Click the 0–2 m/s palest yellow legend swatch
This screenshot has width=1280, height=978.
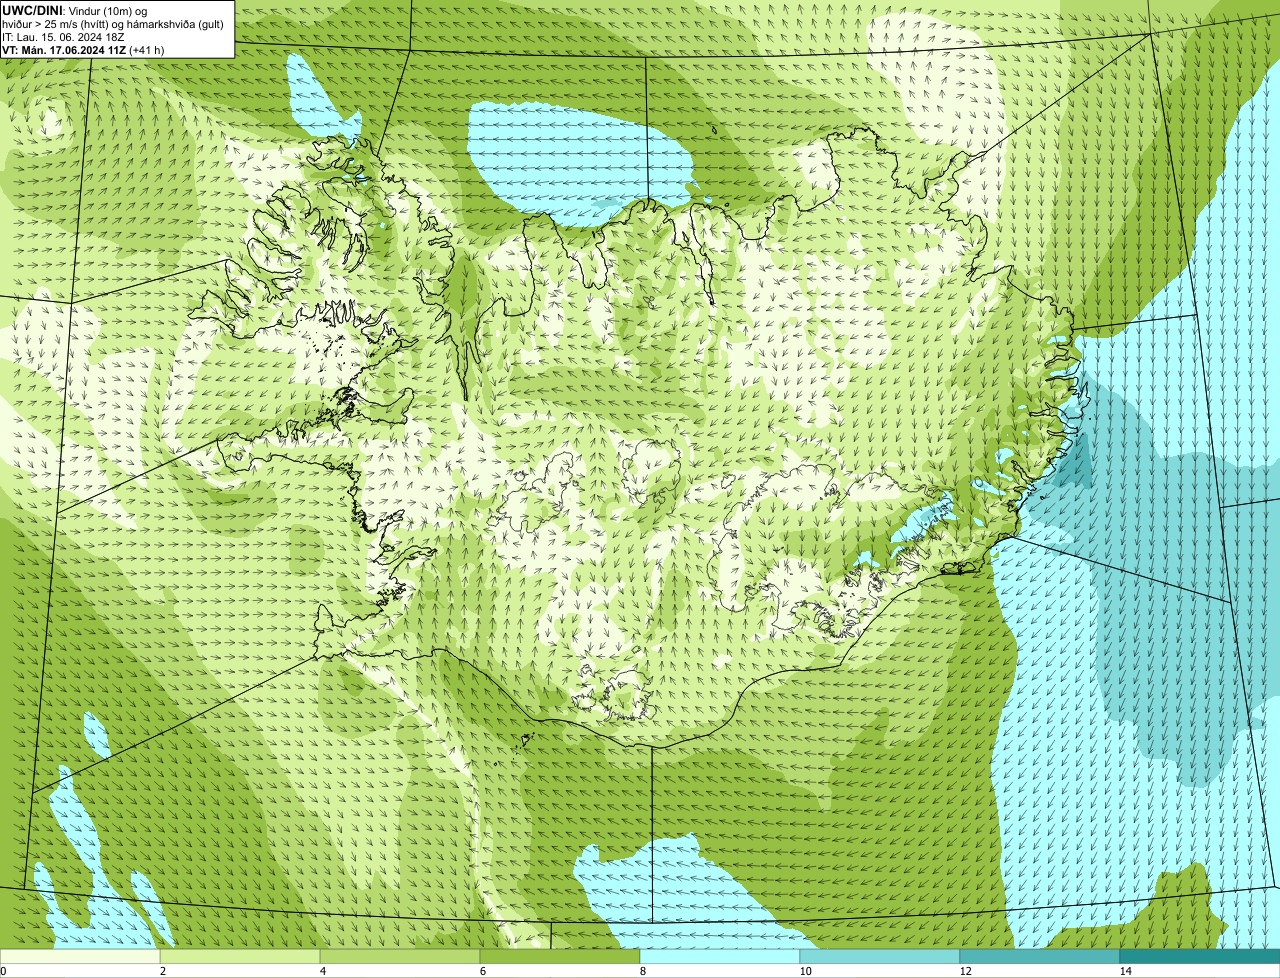[80, 956]
